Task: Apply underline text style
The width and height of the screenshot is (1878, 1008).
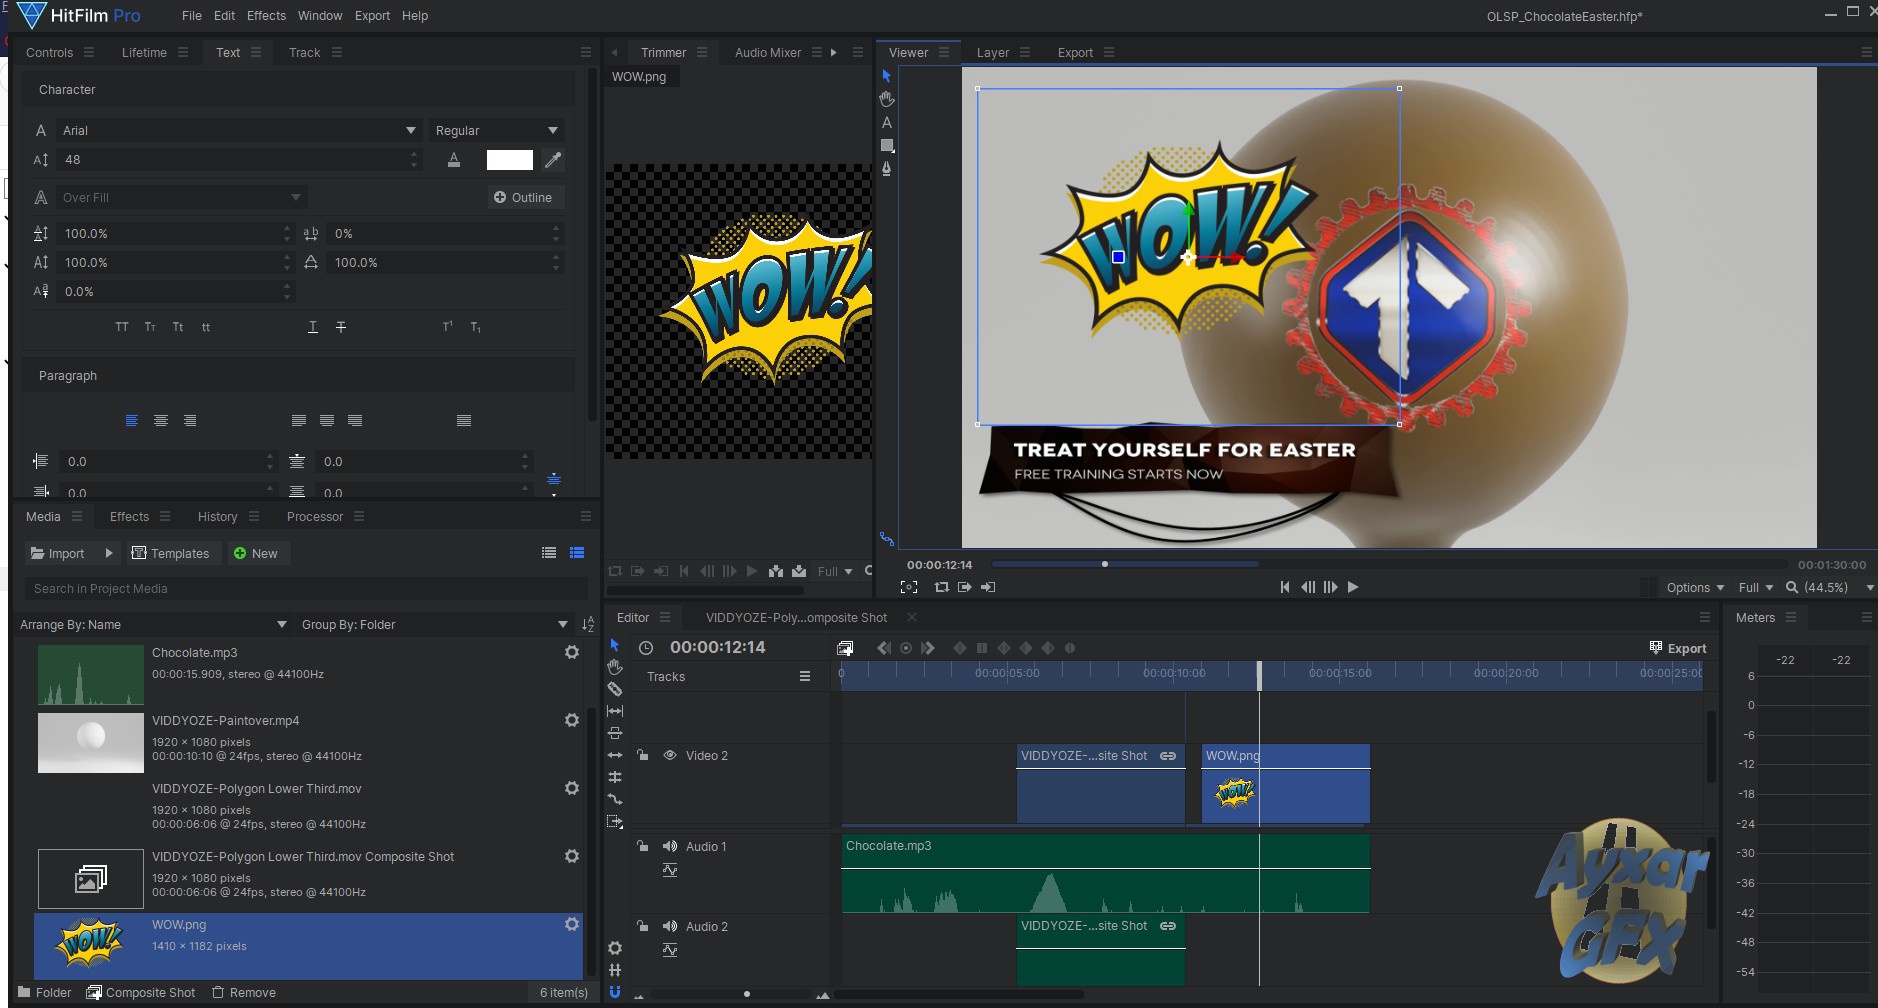Action: point(313,327)
